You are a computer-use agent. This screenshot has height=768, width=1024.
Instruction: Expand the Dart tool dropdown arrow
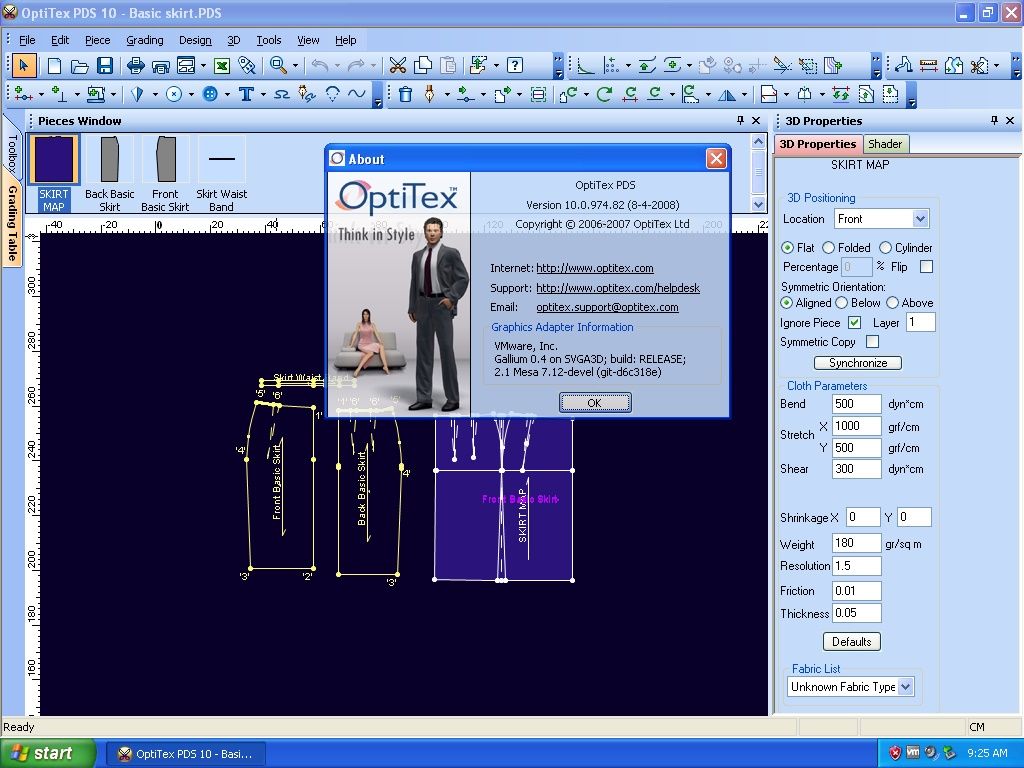pyautogui.click(x=155, y=95)
